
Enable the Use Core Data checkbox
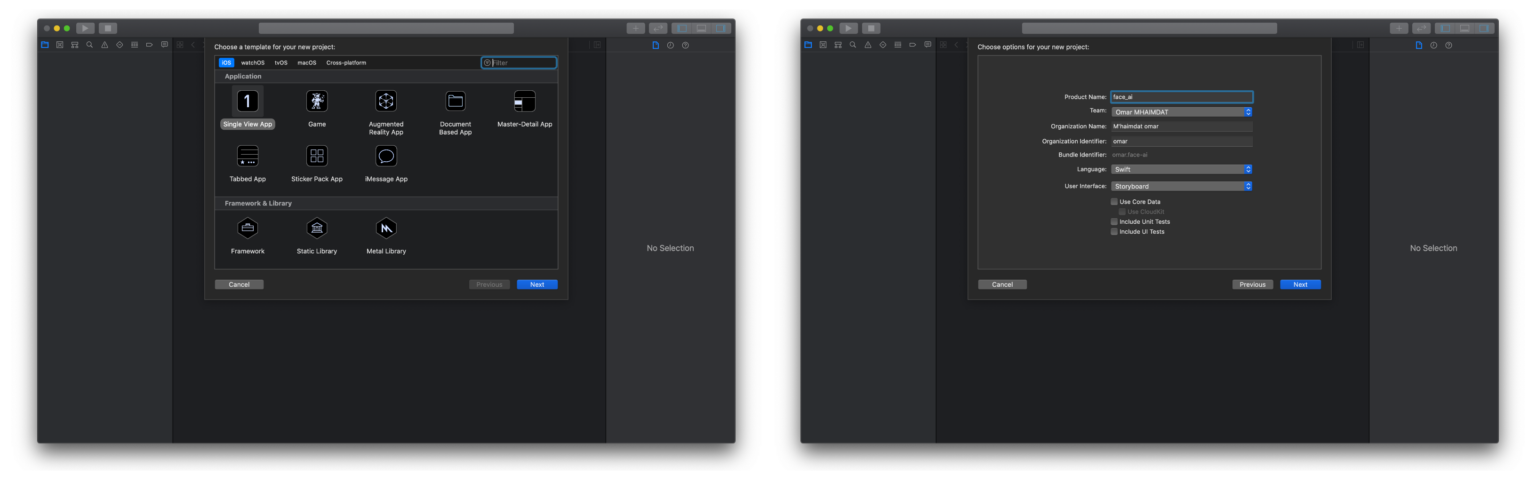(1115, 202)
